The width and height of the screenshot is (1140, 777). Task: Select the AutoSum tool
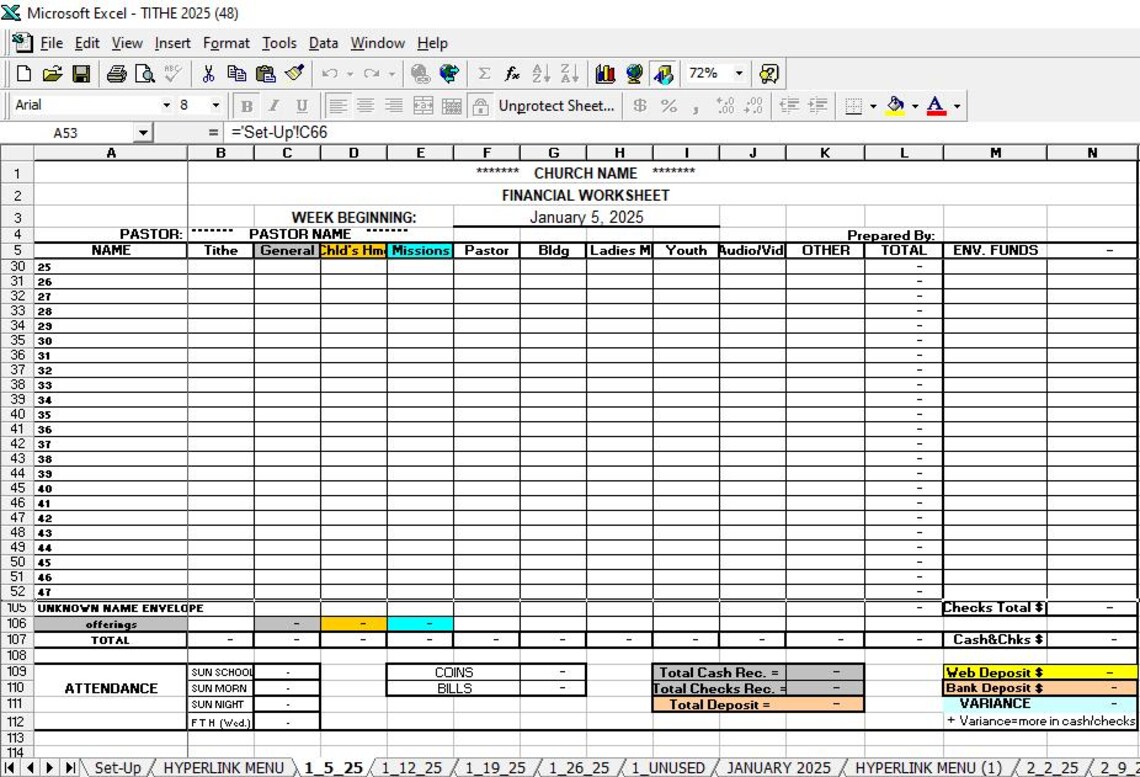[x=484, y=72]
